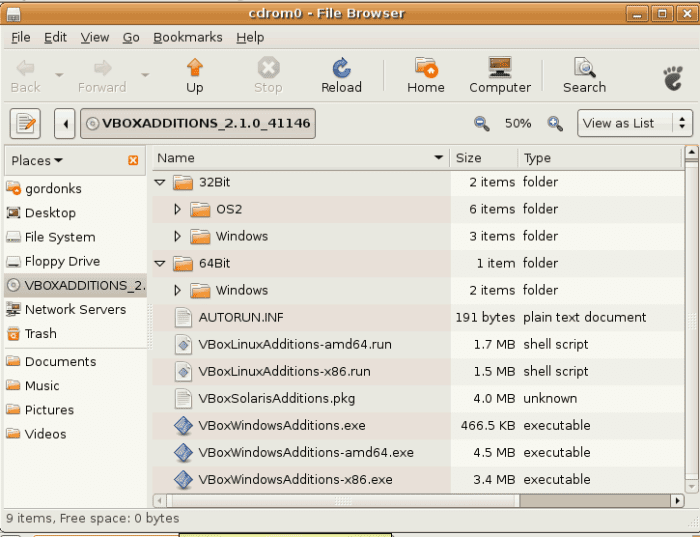Open the Bookmarks menu
Screen dimensions: 700x537
tap(187, 37)
